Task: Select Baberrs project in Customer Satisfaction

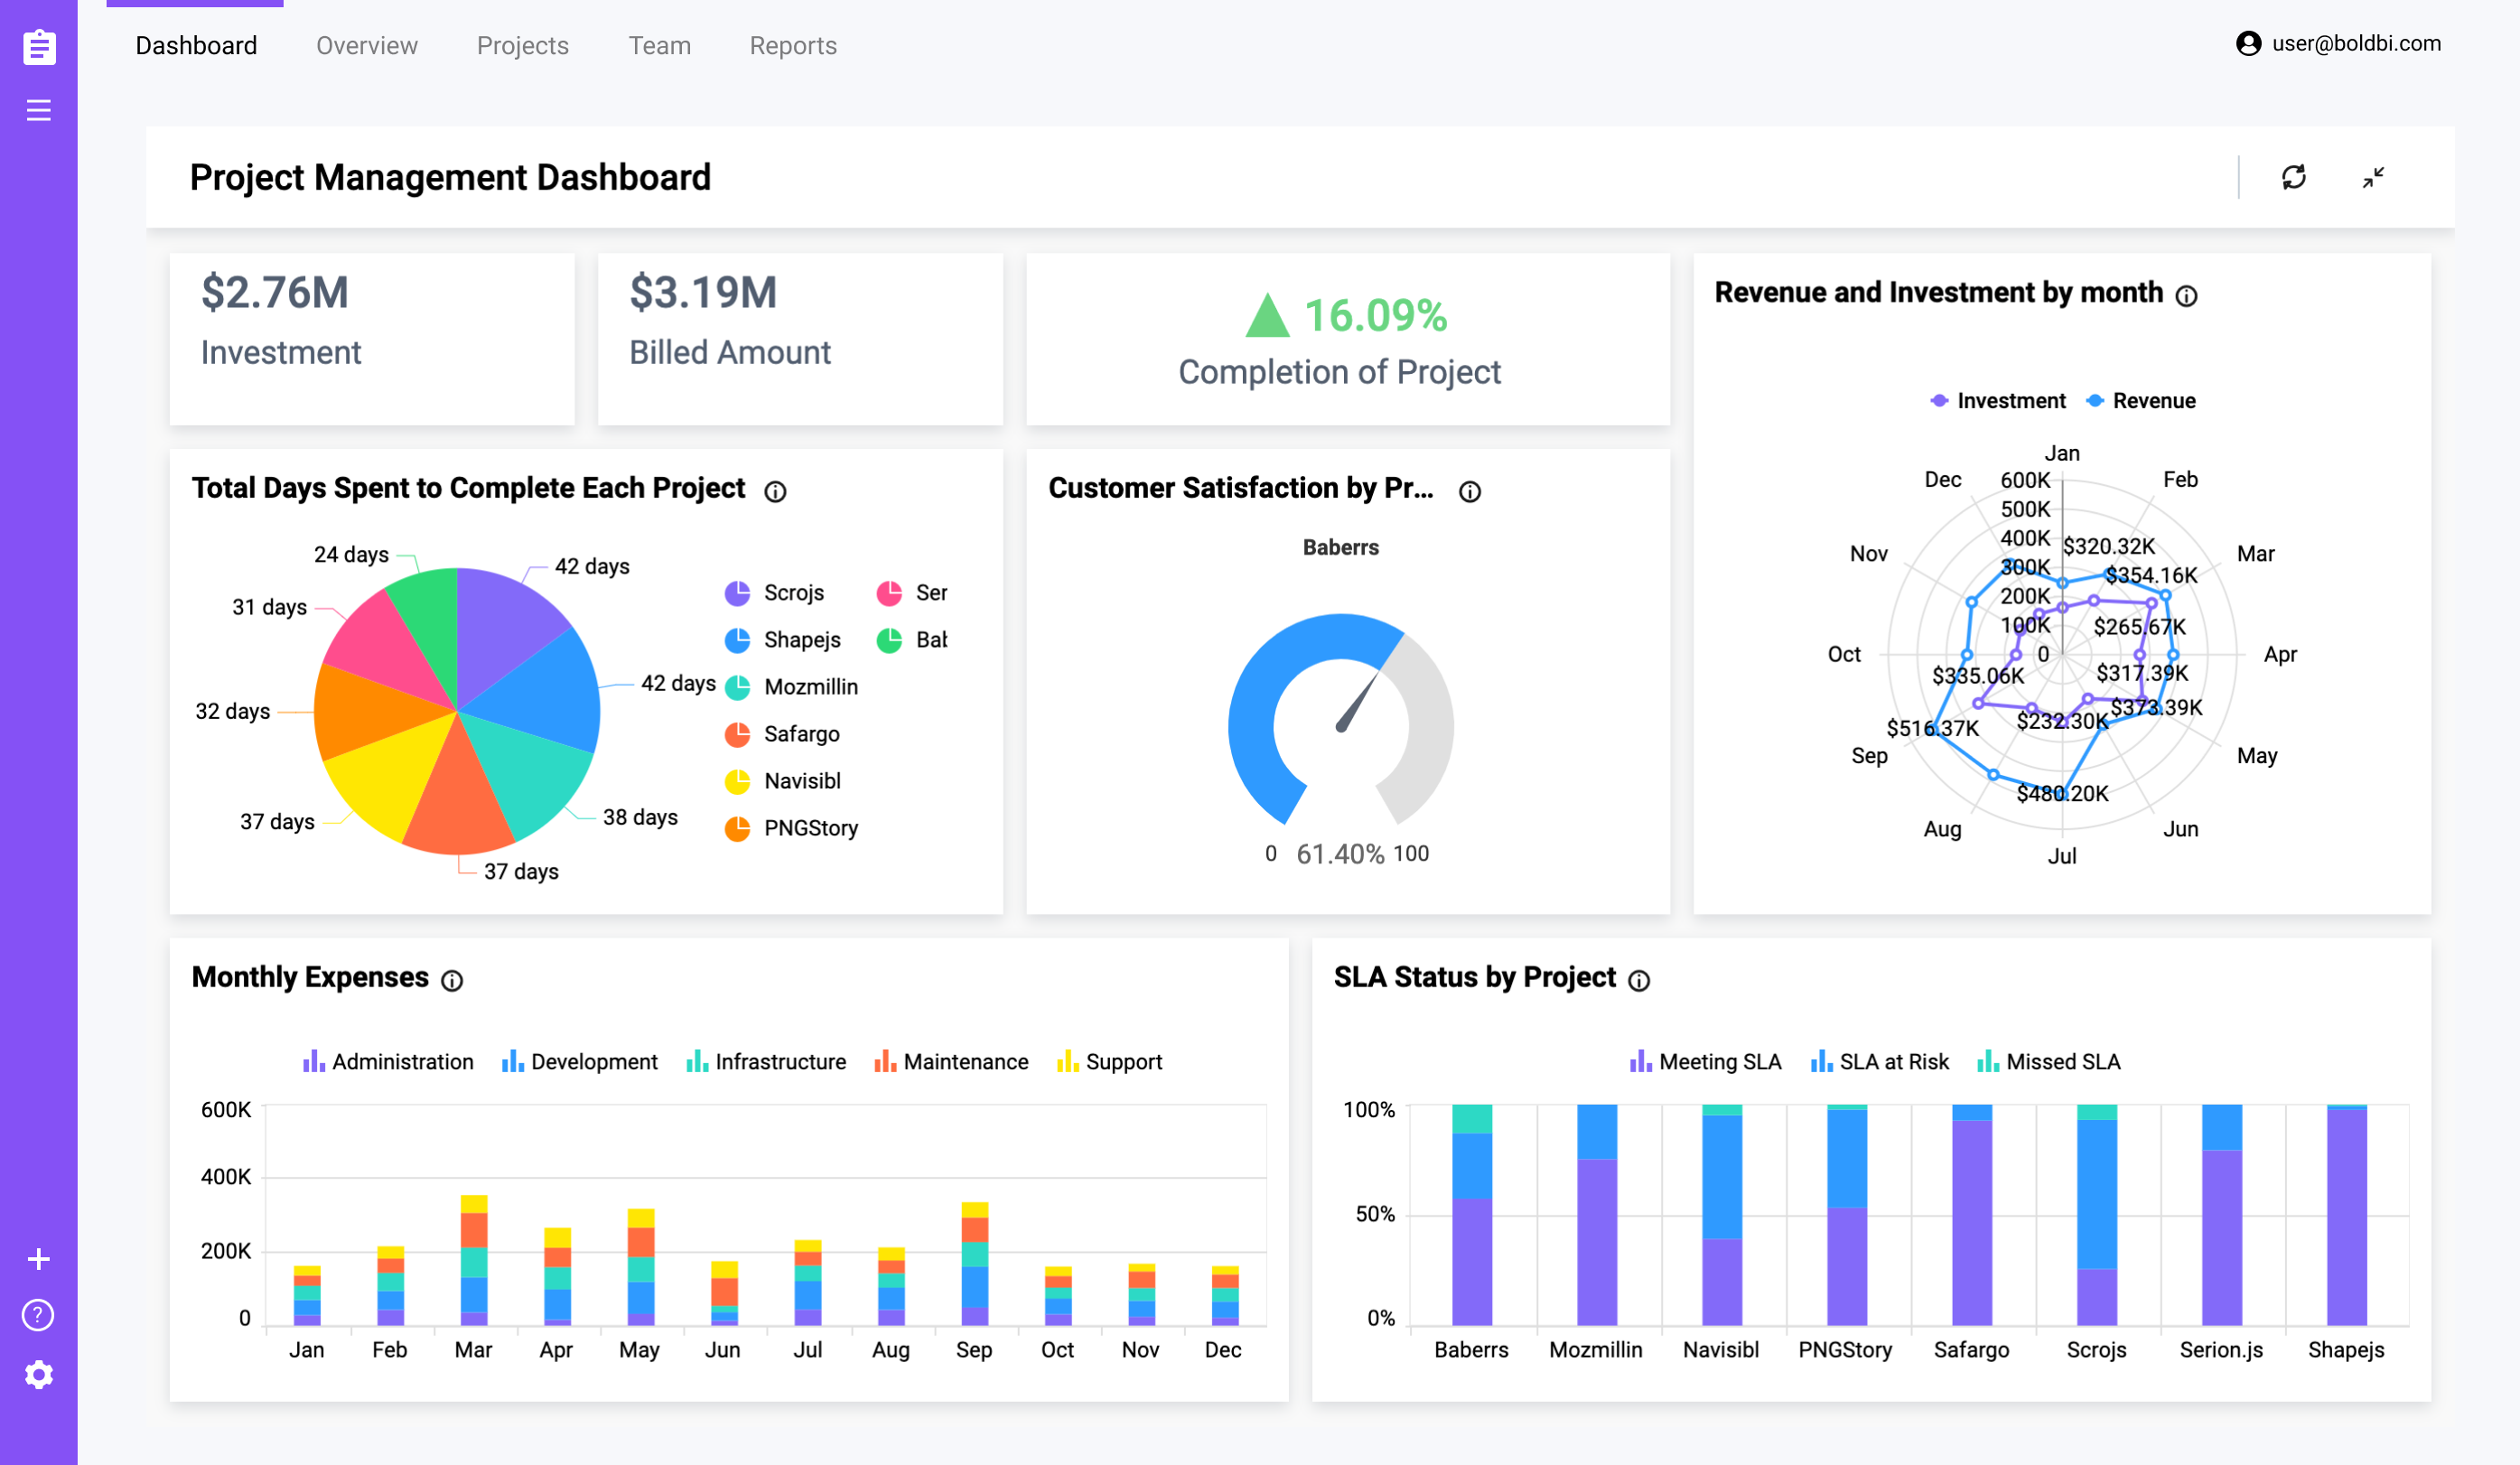Action: coord(1343,546)
